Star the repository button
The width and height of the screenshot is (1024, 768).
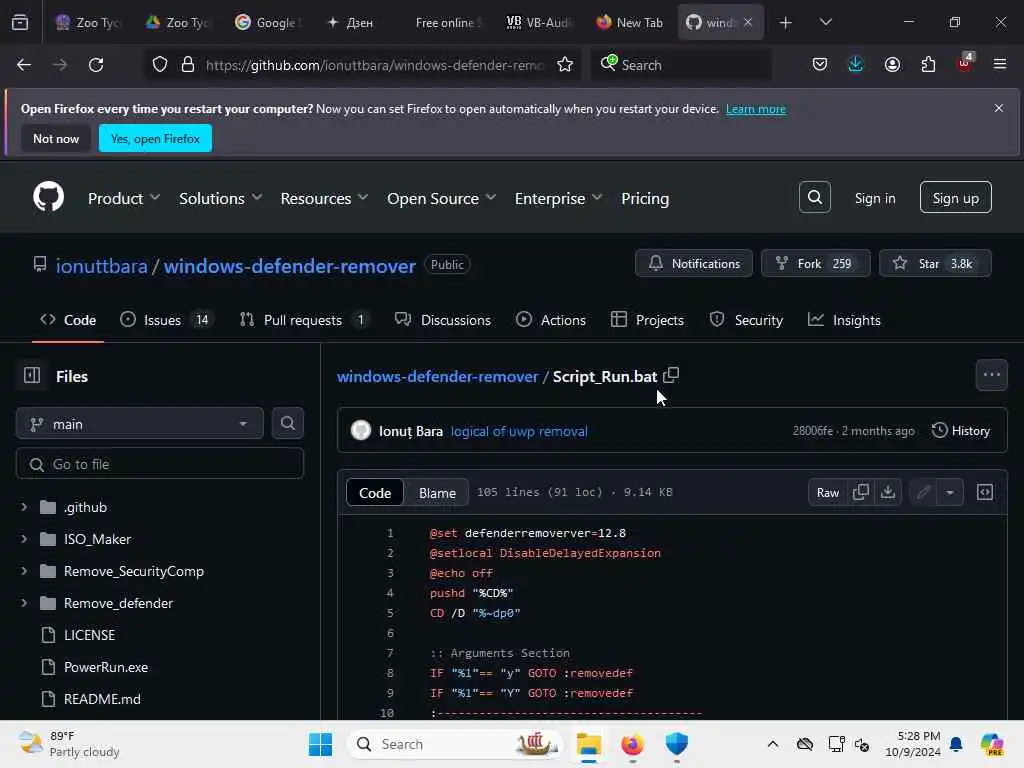[935, 263]
